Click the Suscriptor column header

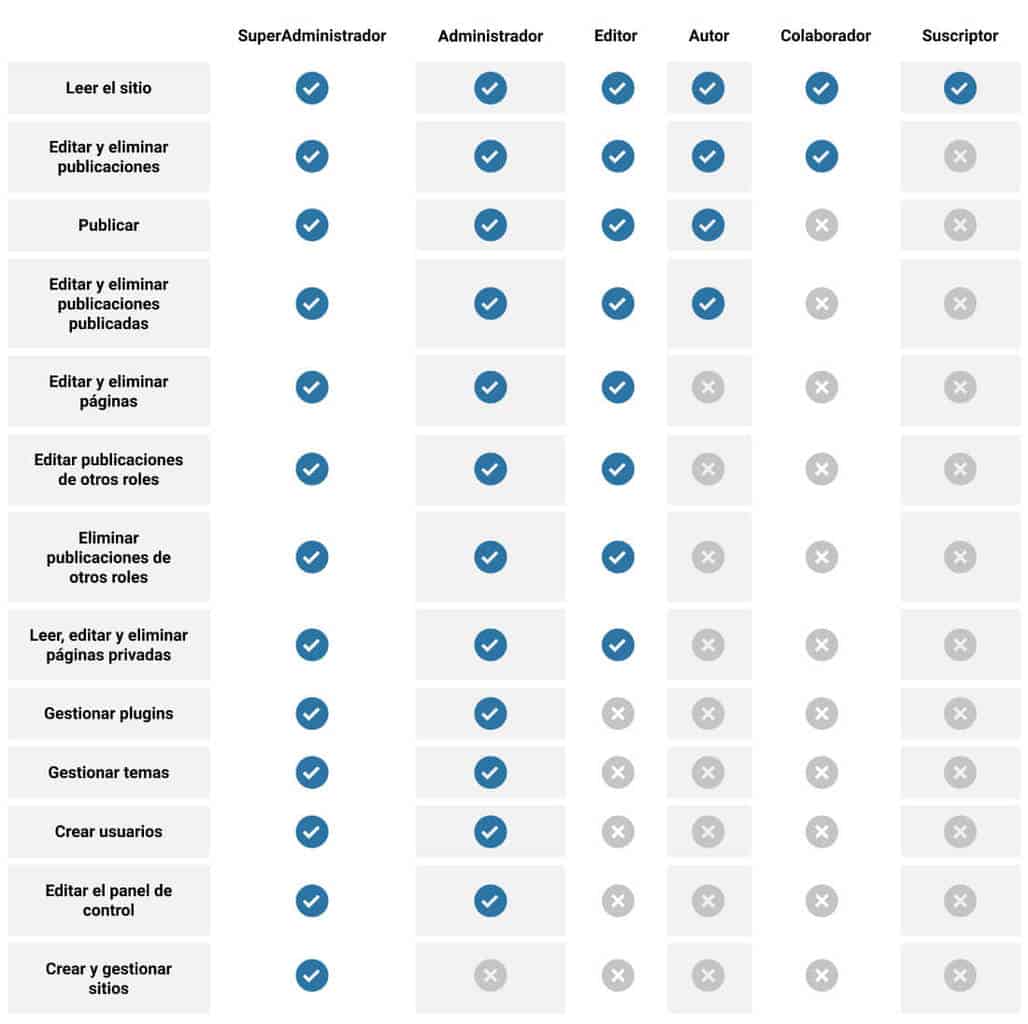coord(960,36)
